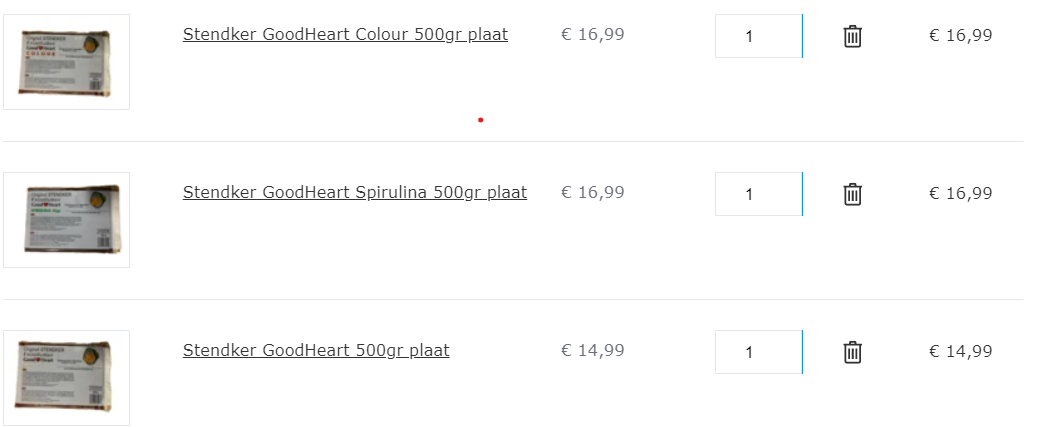
Task: Click trash icon for GoodHeart 500gr plaat
Action: click(x=852, y=352)
